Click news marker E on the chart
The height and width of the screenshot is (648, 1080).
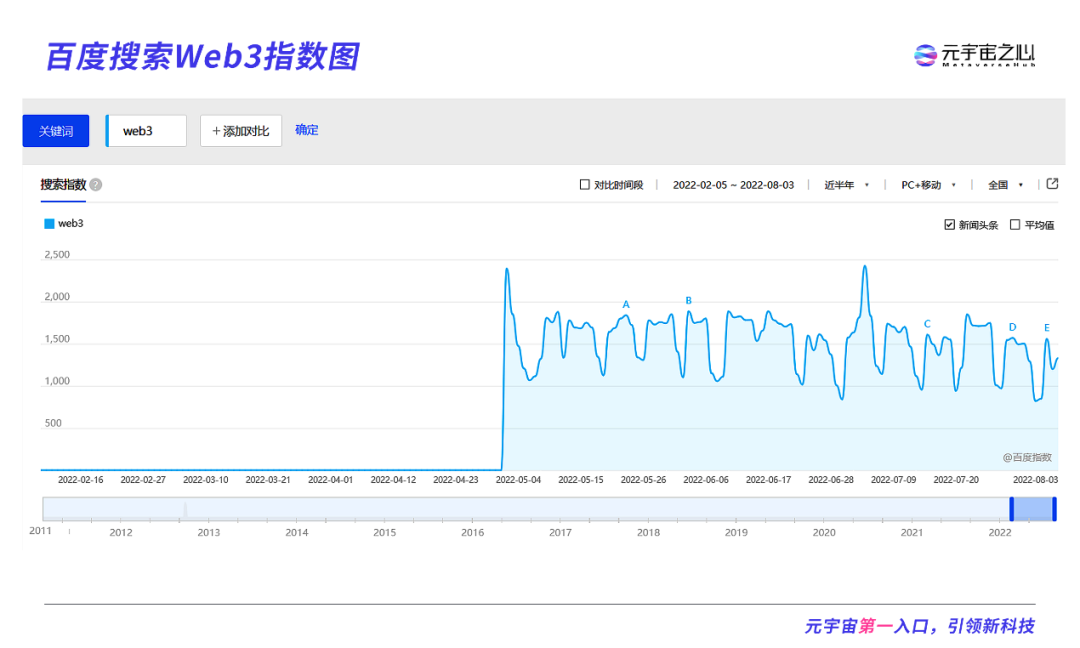click(x=1047, y=328)
